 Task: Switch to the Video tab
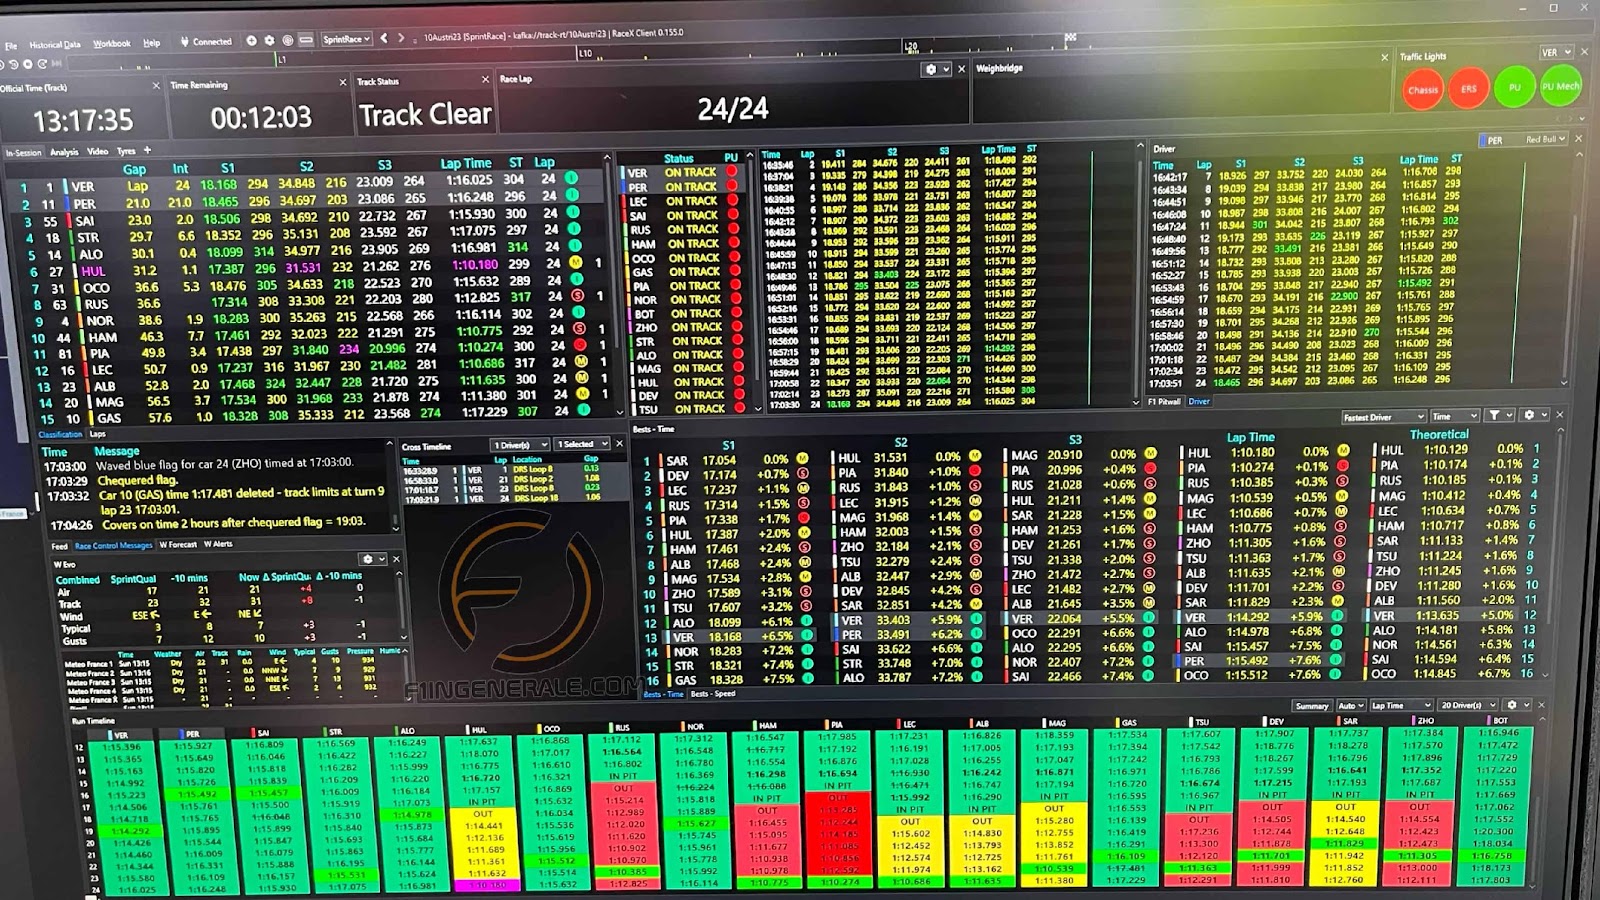pyautogui.click(x=97, y=151)
